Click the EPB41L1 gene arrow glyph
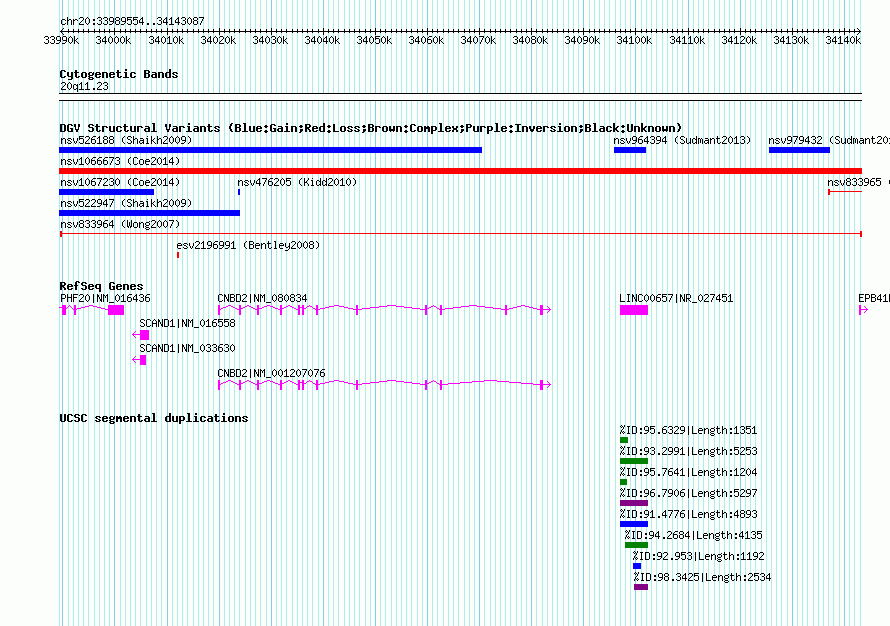The width and height of the screenshot is (890, 626). pos(863,310)
